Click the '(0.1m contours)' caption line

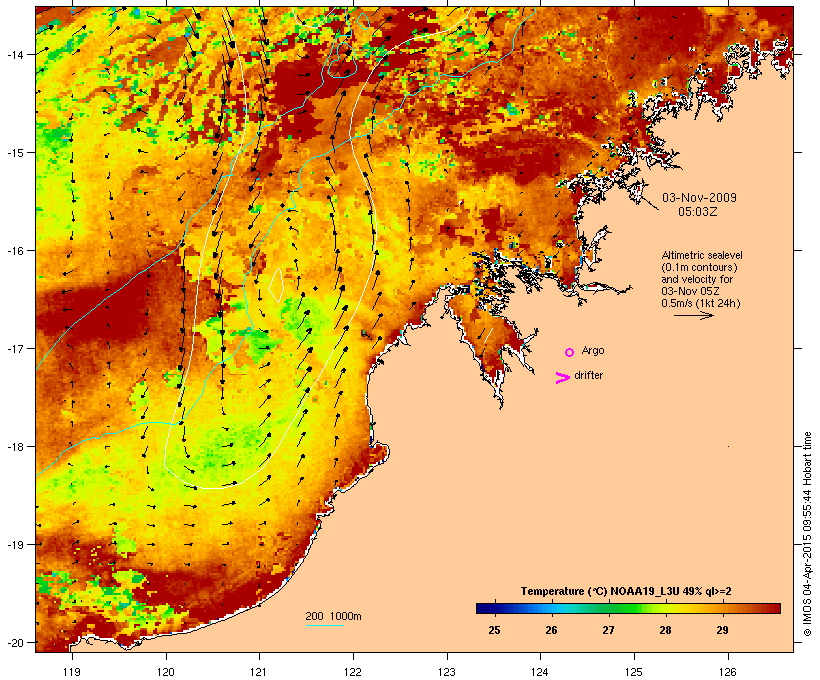pos(699,267)
